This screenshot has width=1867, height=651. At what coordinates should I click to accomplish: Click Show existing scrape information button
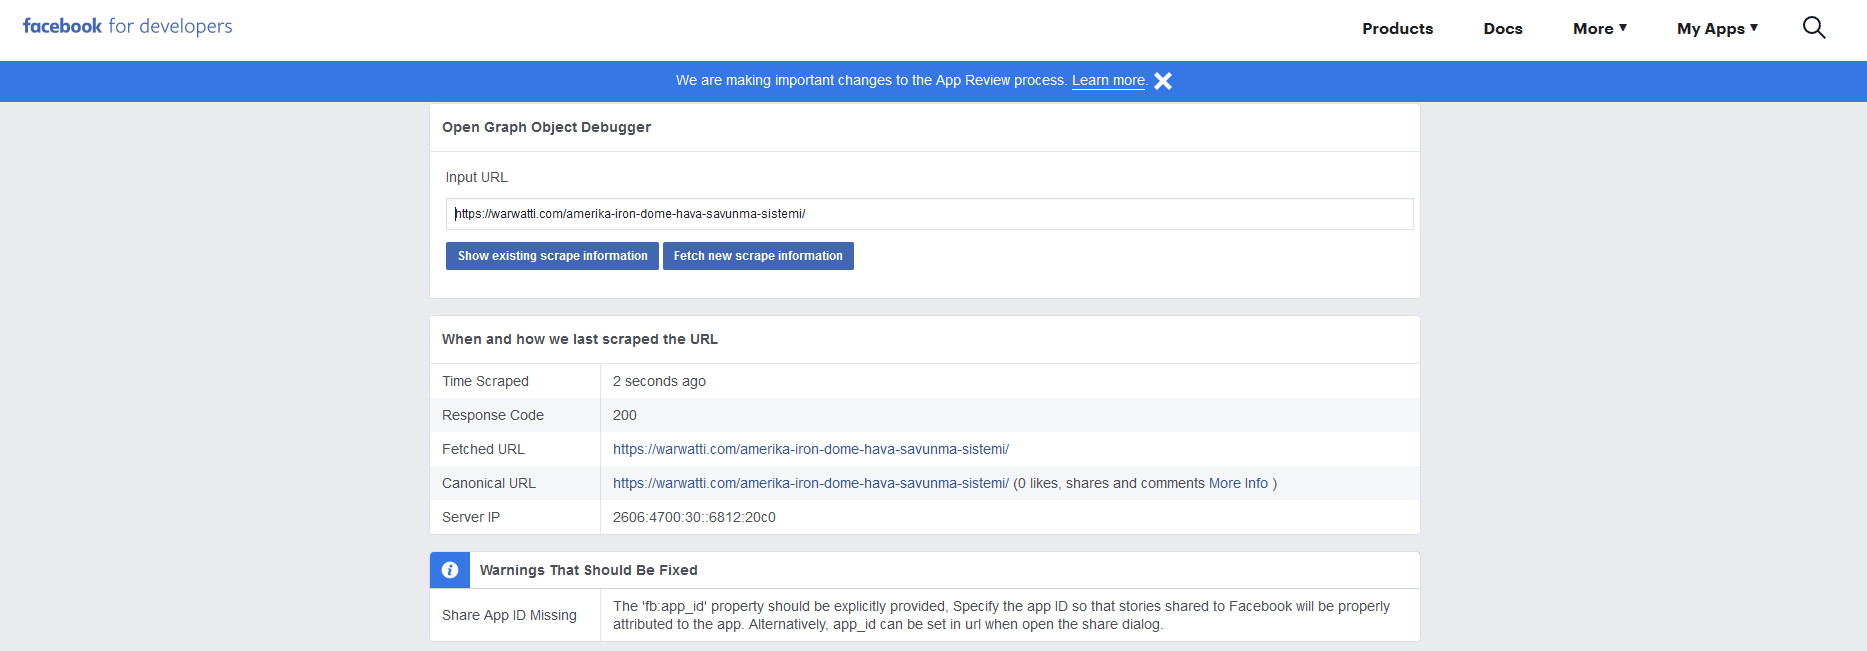(552, 256)
